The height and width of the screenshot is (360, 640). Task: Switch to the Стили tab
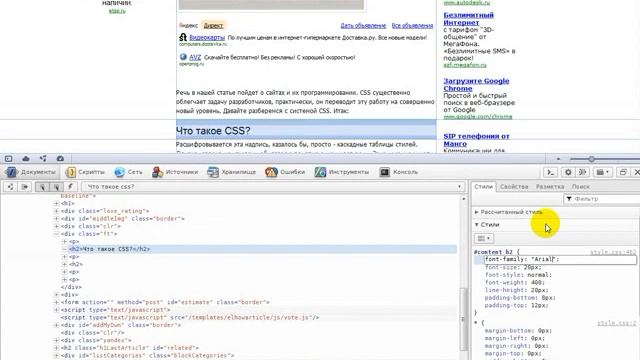pyautogui.click(x=484, y=187)
